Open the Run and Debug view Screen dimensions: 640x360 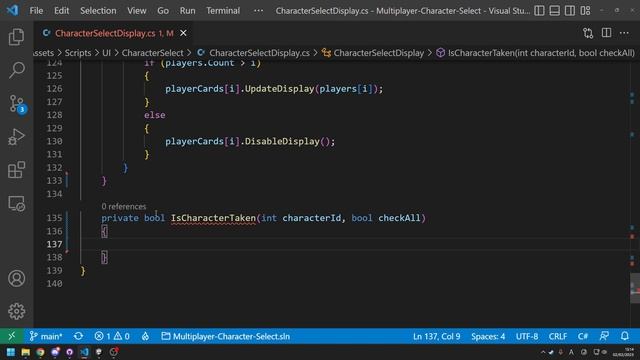(16, 137)
